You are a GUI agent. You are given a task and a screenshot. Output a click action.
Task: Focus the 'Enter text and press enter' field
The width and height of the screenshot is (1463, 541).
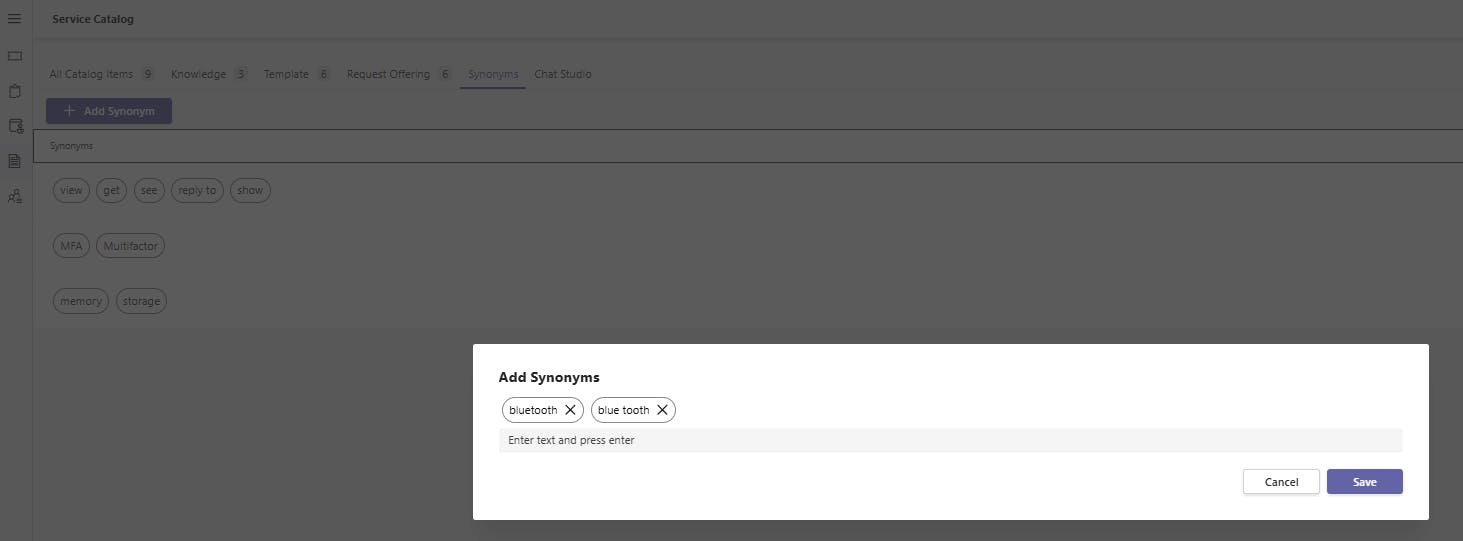tap(950, 440)
